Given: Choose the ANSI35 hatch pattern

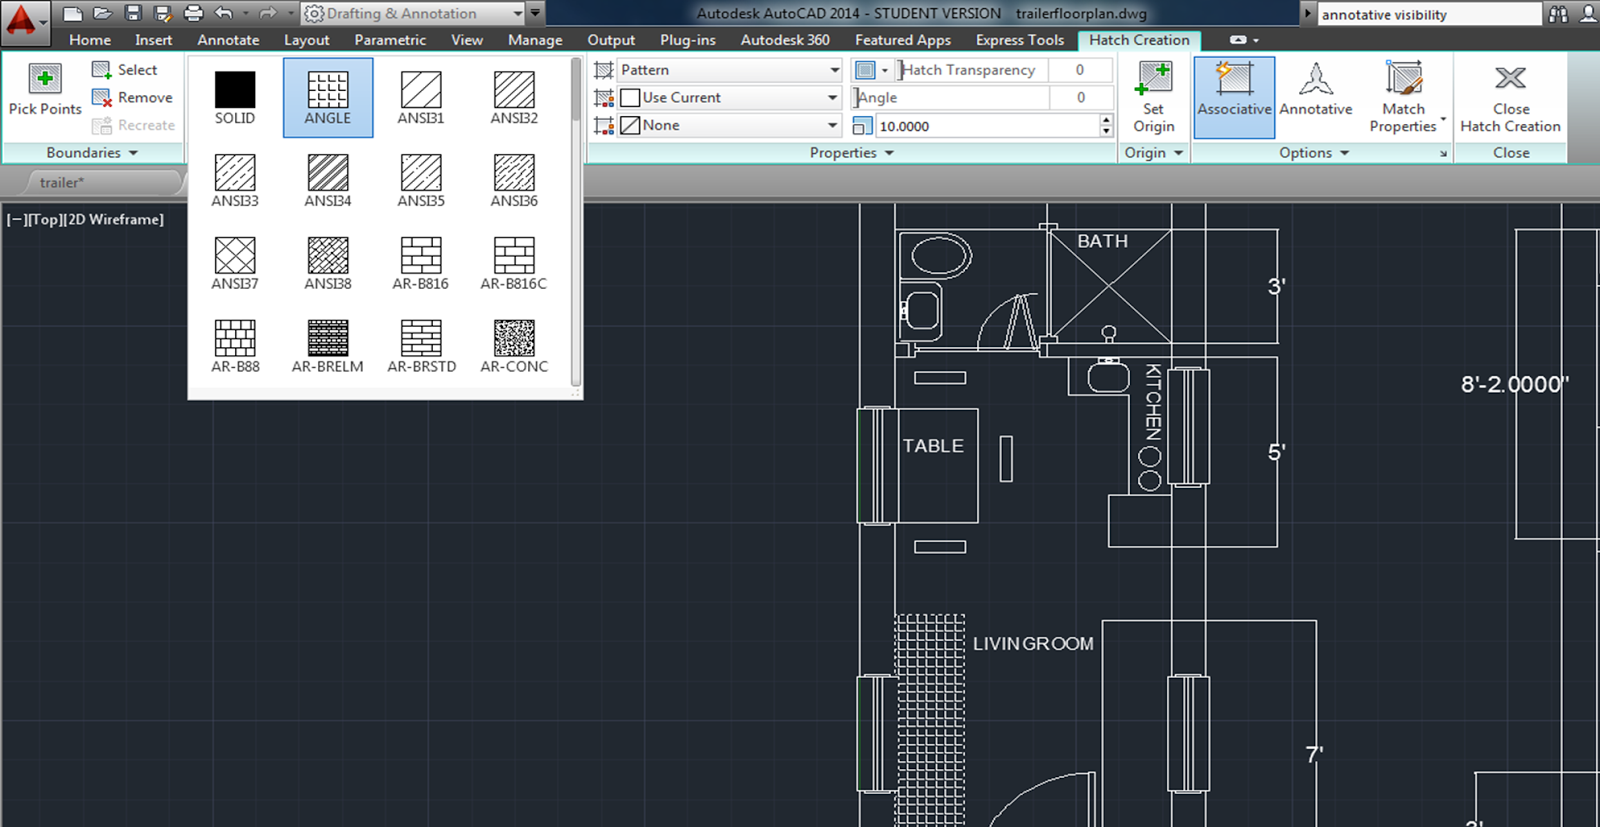Looking at the screenshot, I should tap(421, 180).
